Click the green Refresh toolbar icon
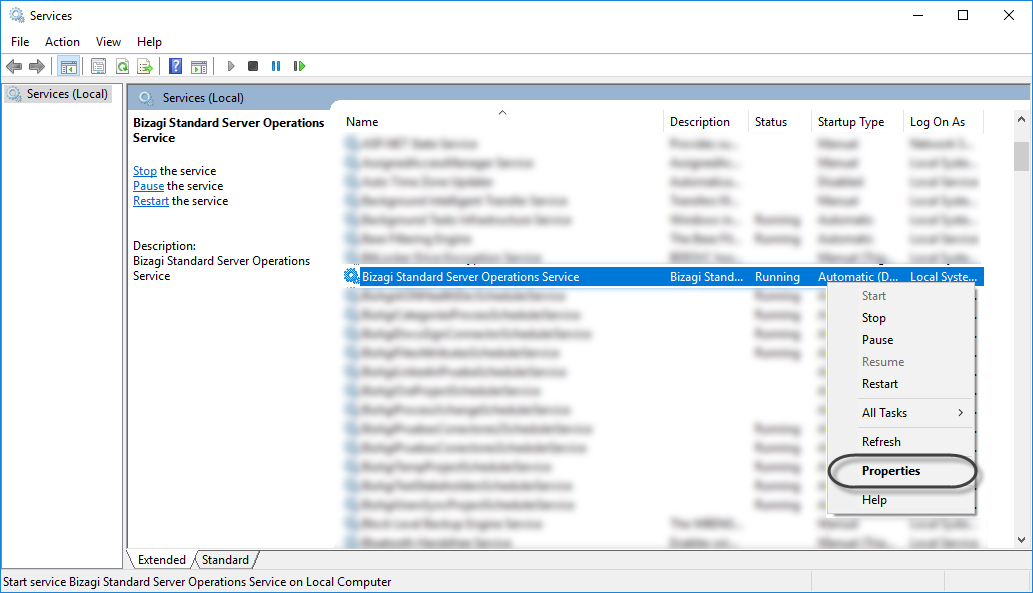Viewport: 1033px width, 593px height. pos(122,66)
